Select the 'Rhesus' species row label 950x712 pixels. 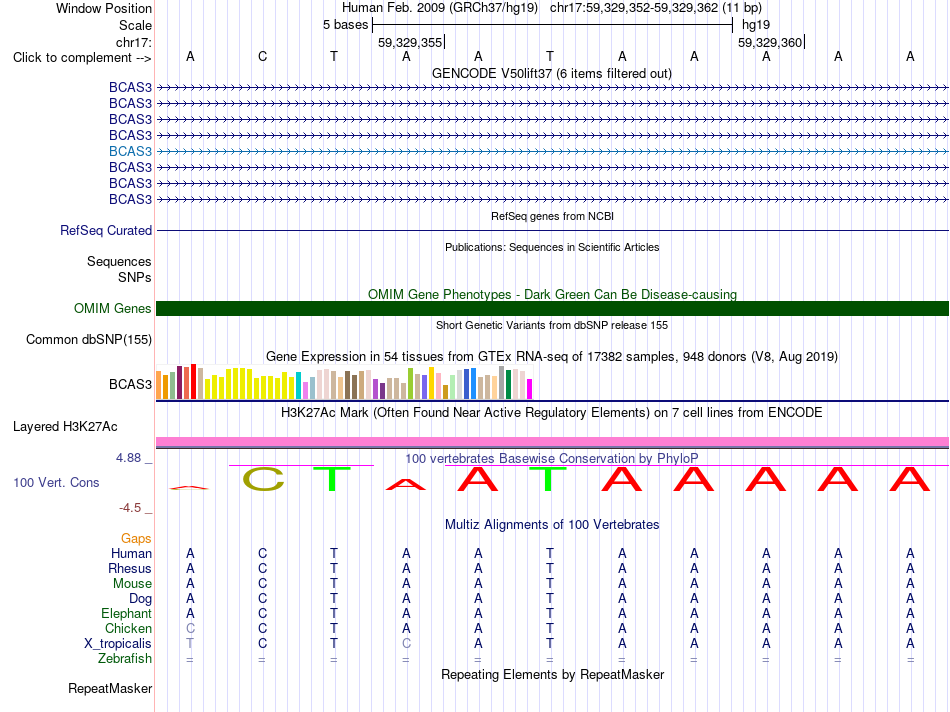click(x=130, y=568)
